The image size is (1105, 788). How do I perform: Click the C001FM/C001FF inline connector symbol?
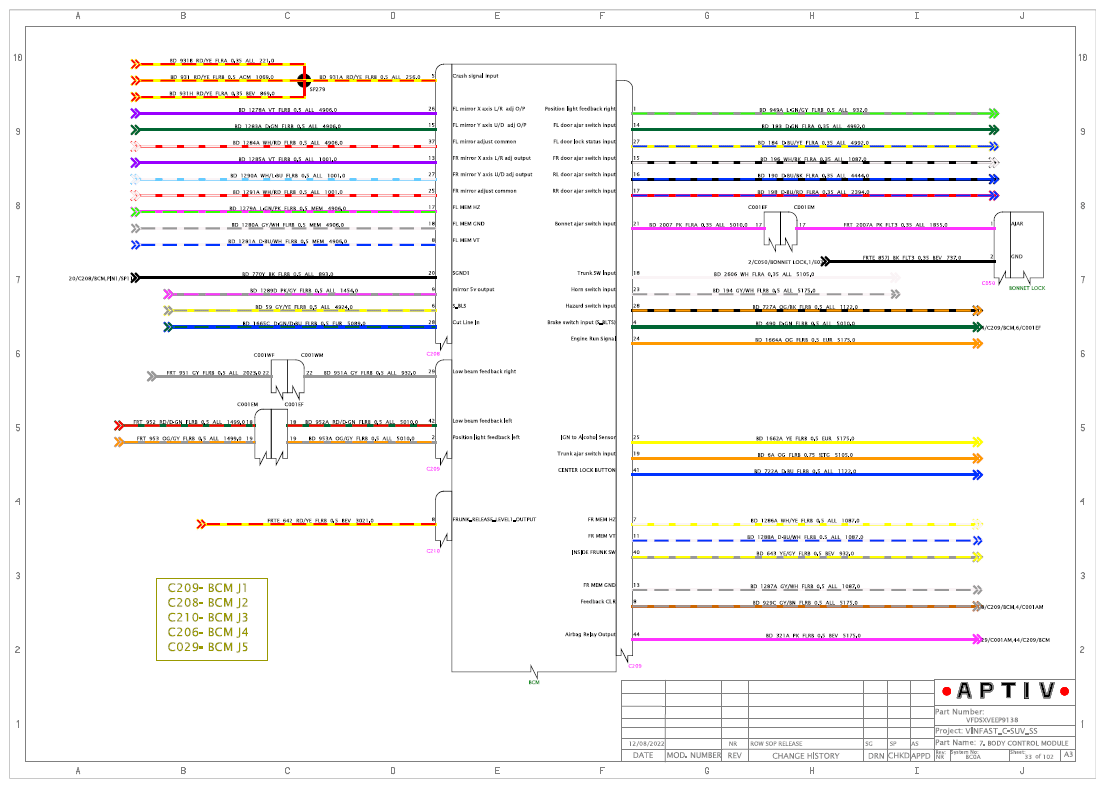[271, 437]
